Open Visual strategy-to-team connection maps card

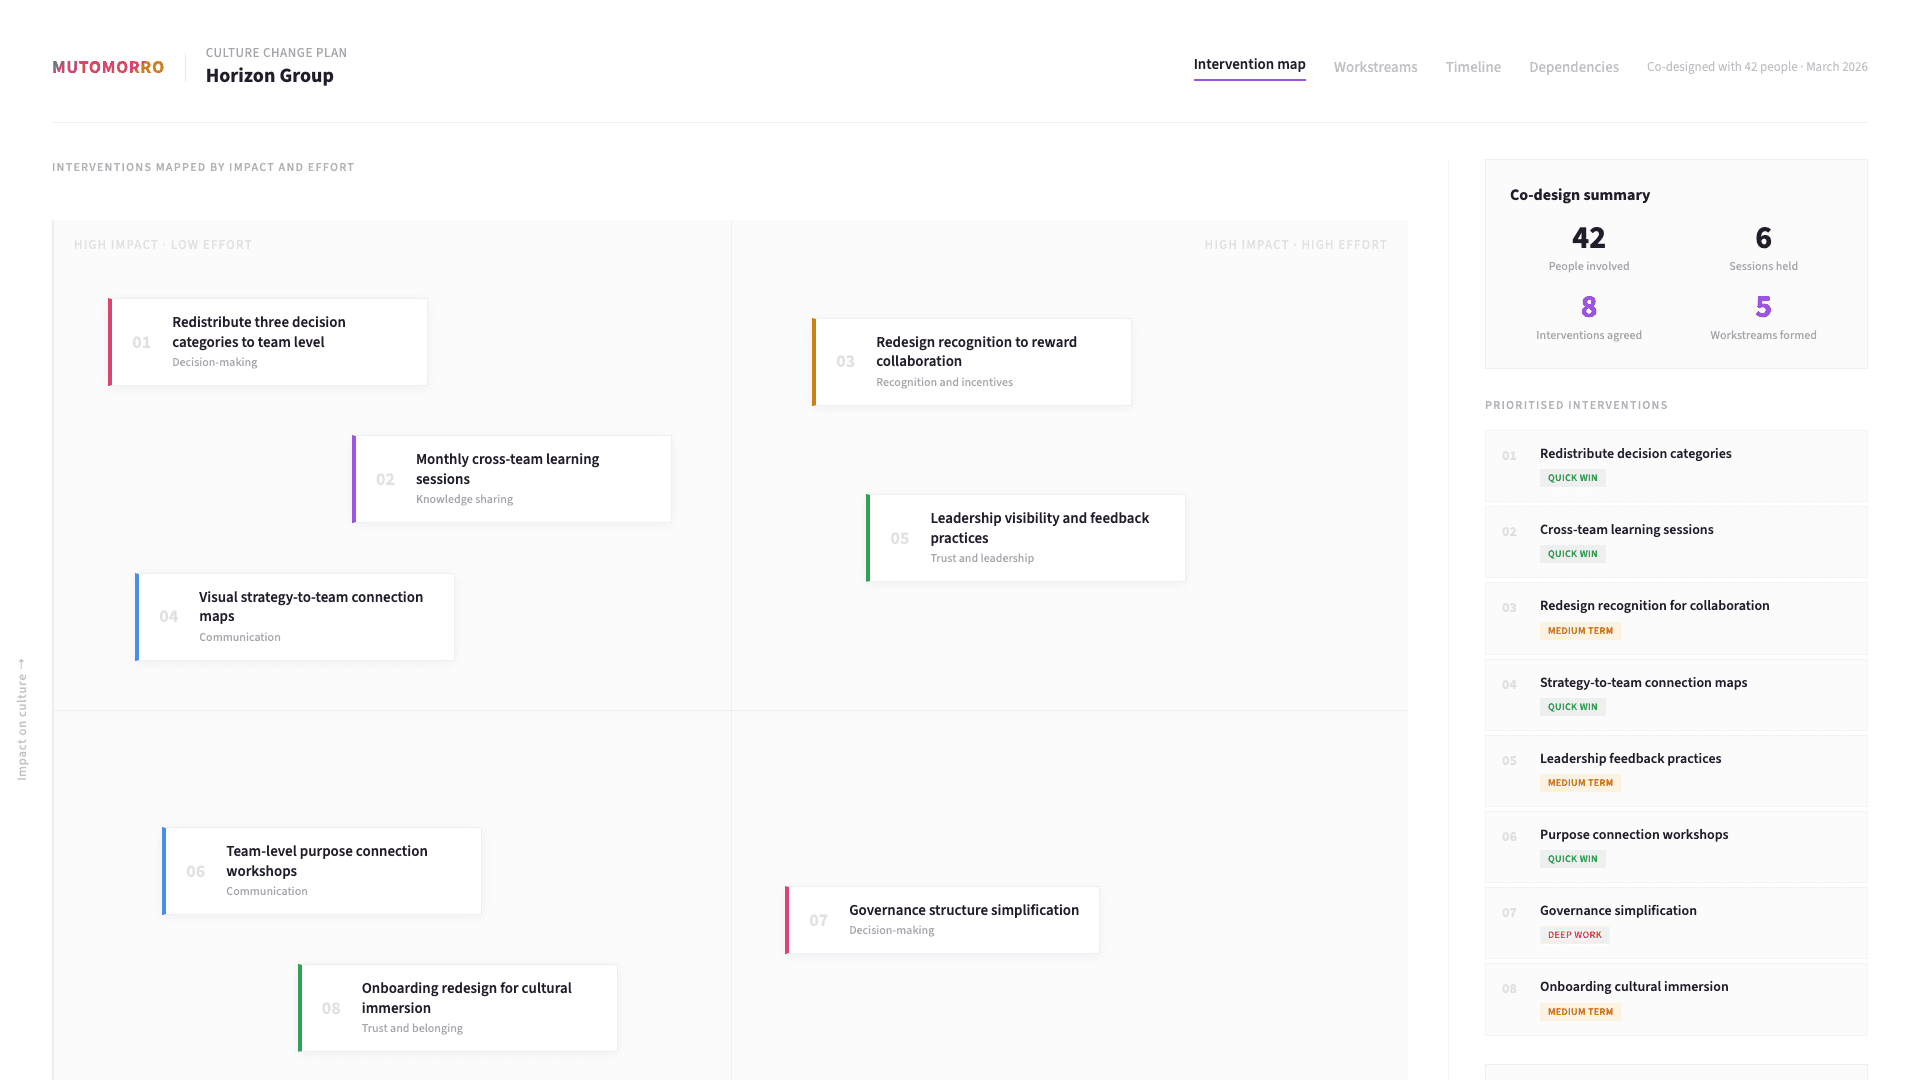(x=295, y=617)
